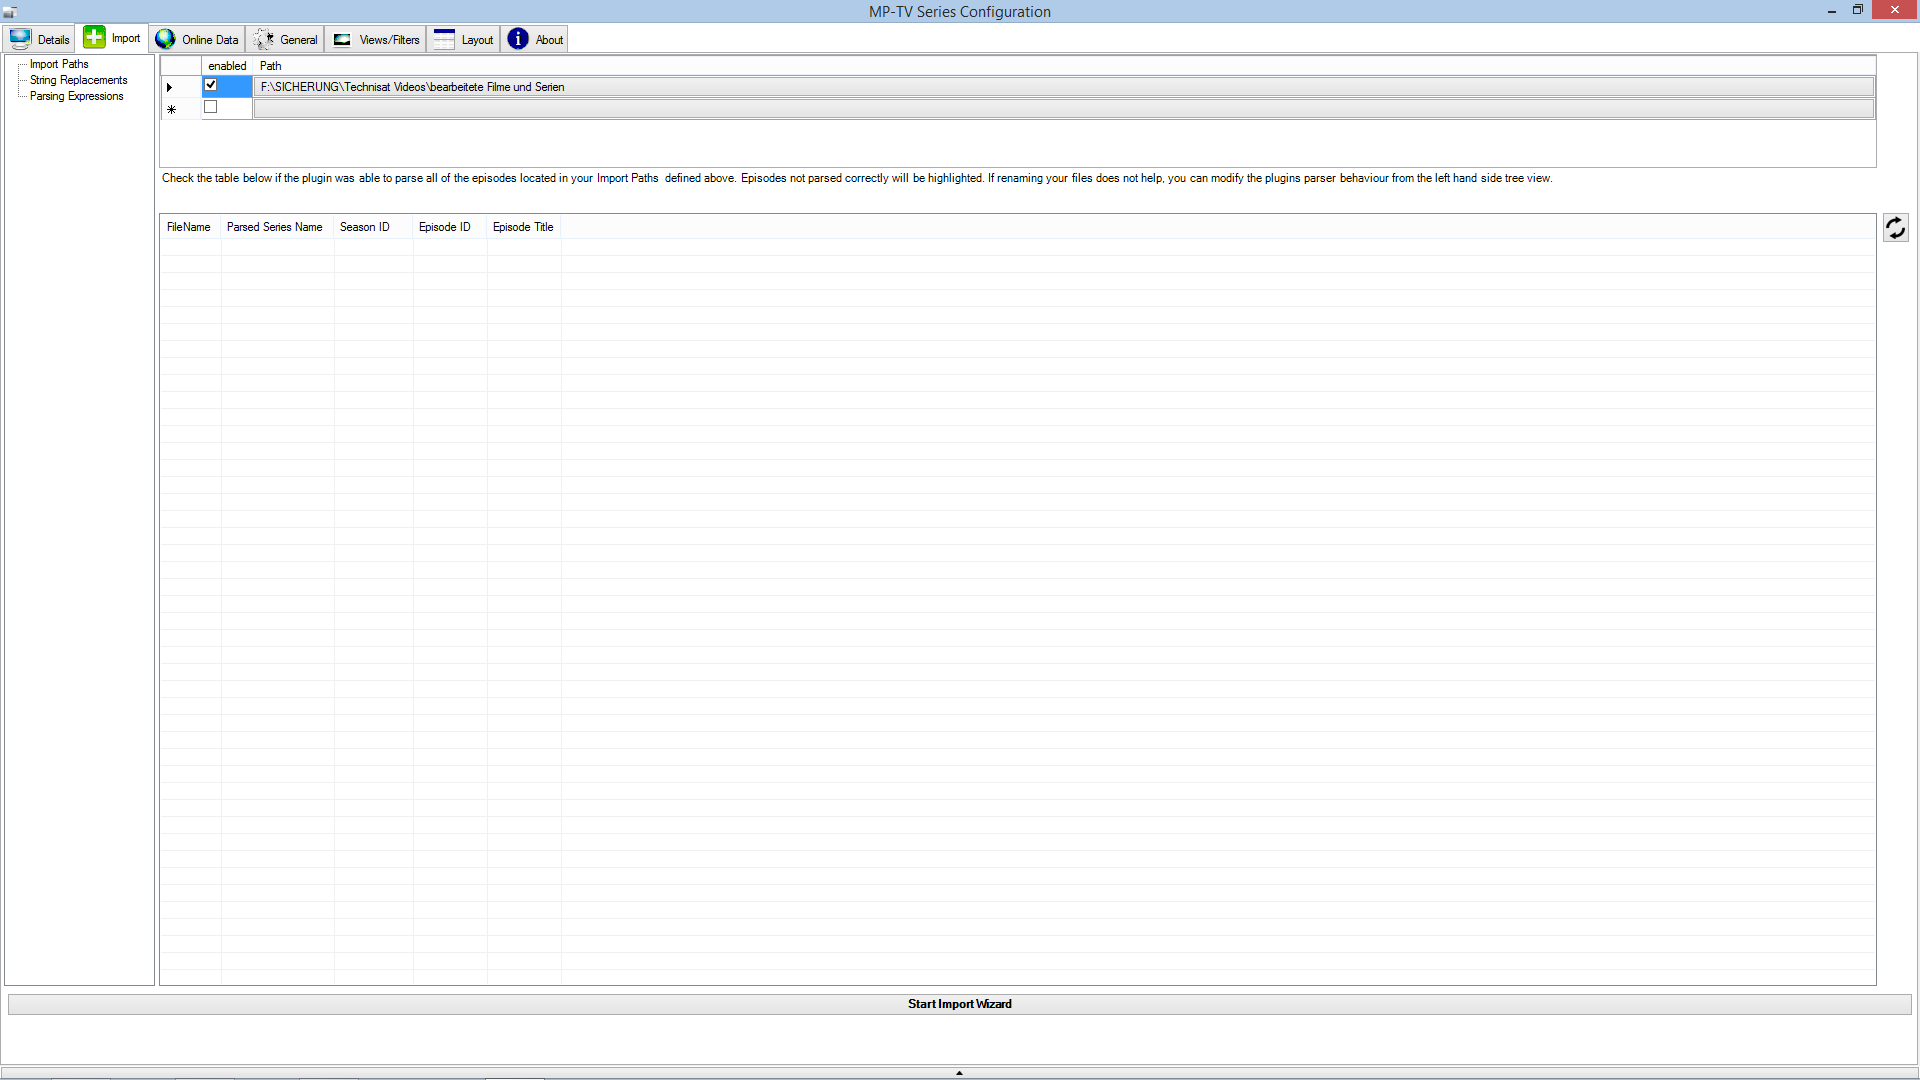Click the Online Data globe icon

click(165, 39)
